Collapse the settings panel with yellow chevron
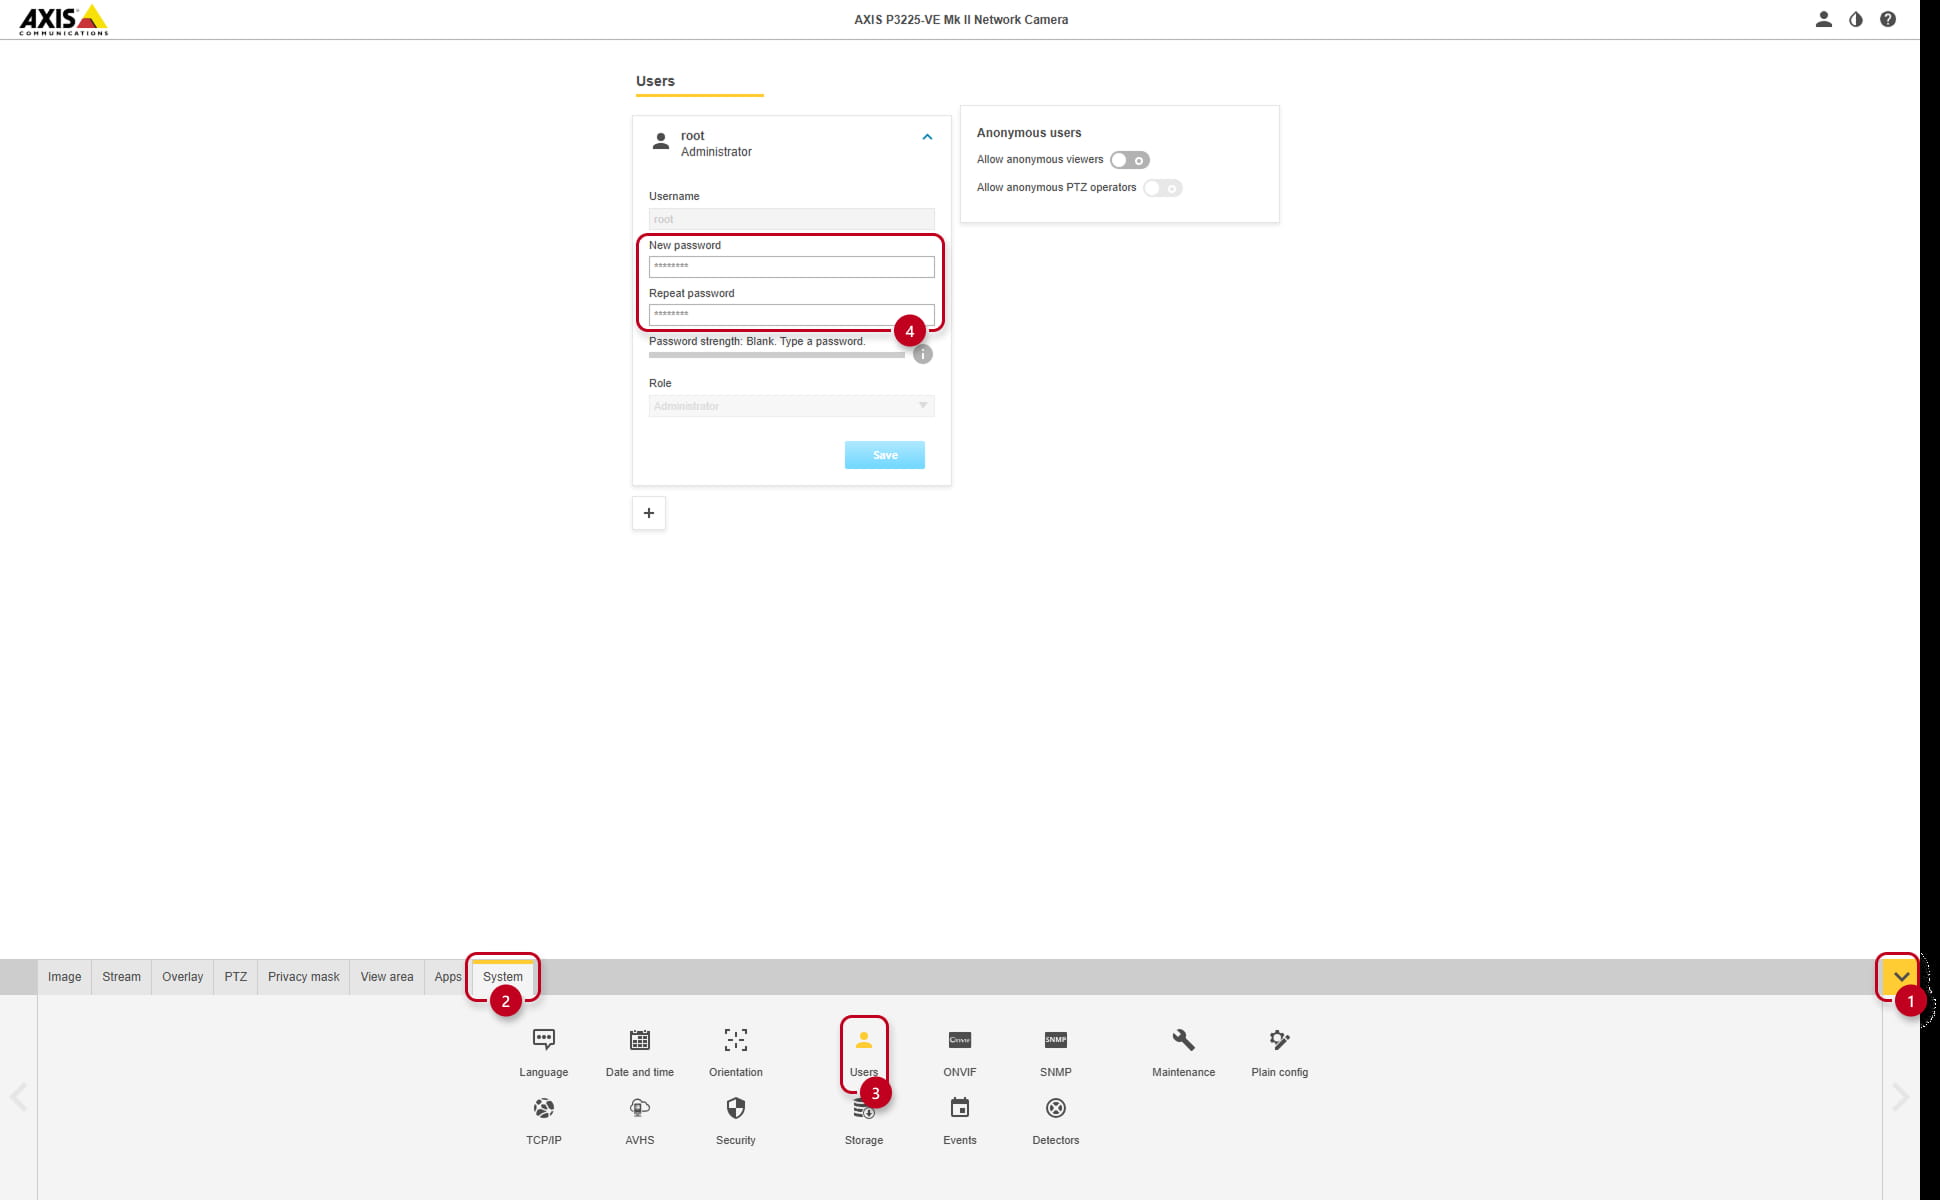1940x1200 pixels. (1901, 977)
